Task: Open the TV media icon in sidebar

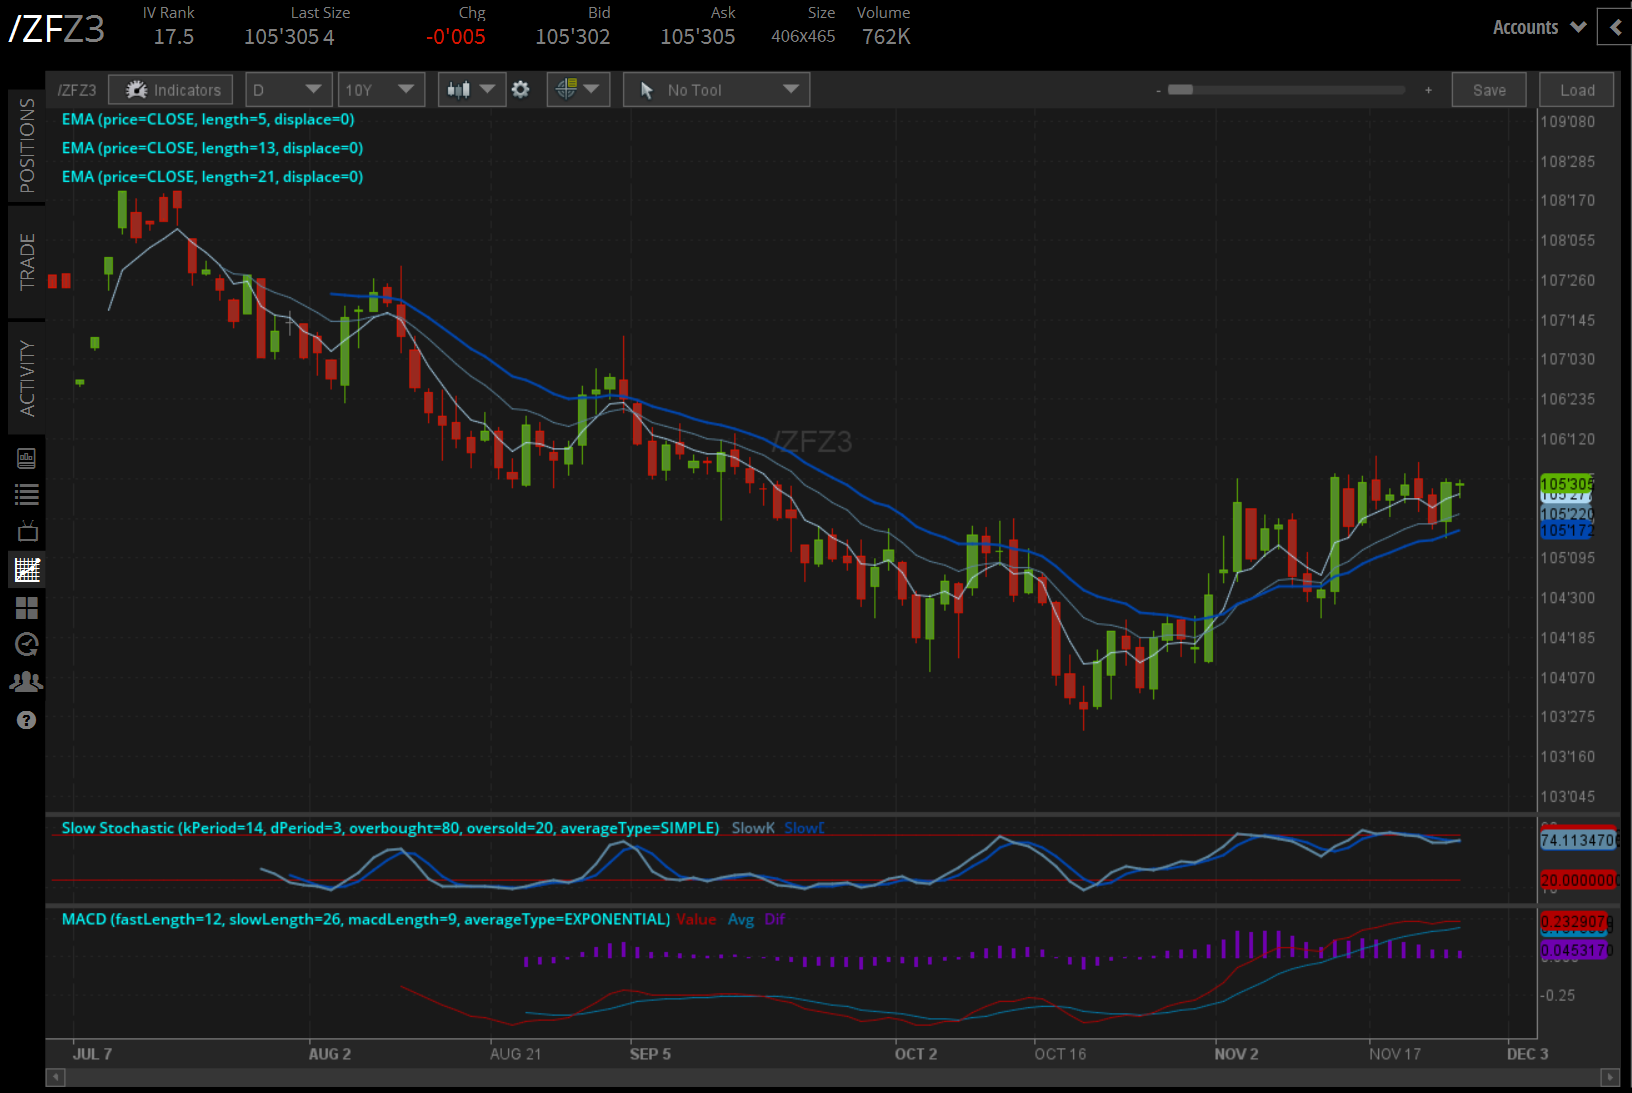Action: pos(27,531)
